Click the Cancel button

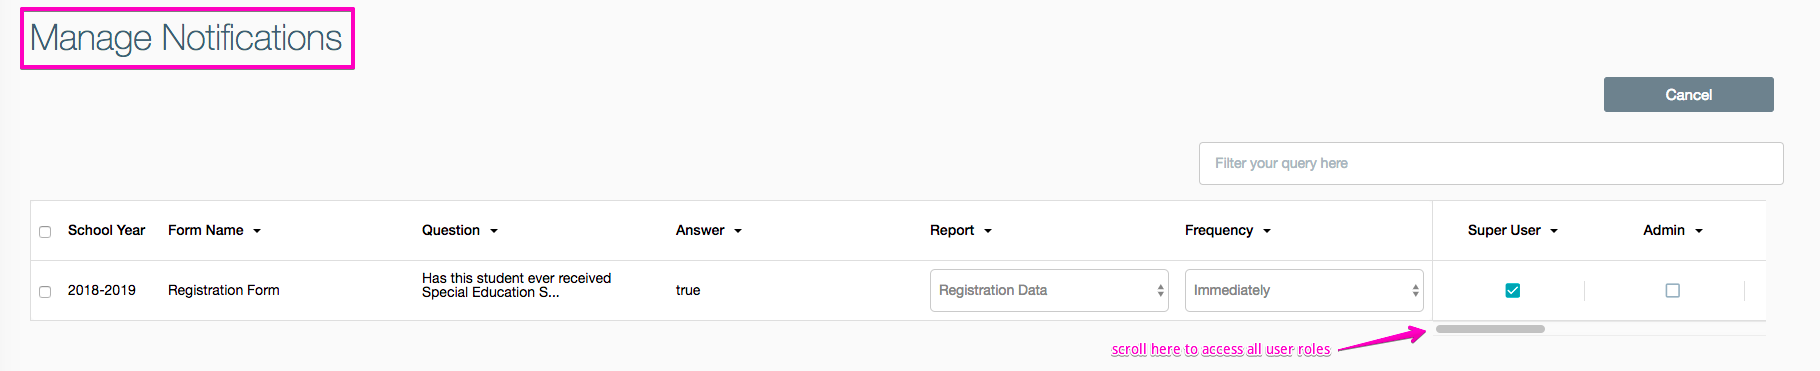click(1689, 95)
